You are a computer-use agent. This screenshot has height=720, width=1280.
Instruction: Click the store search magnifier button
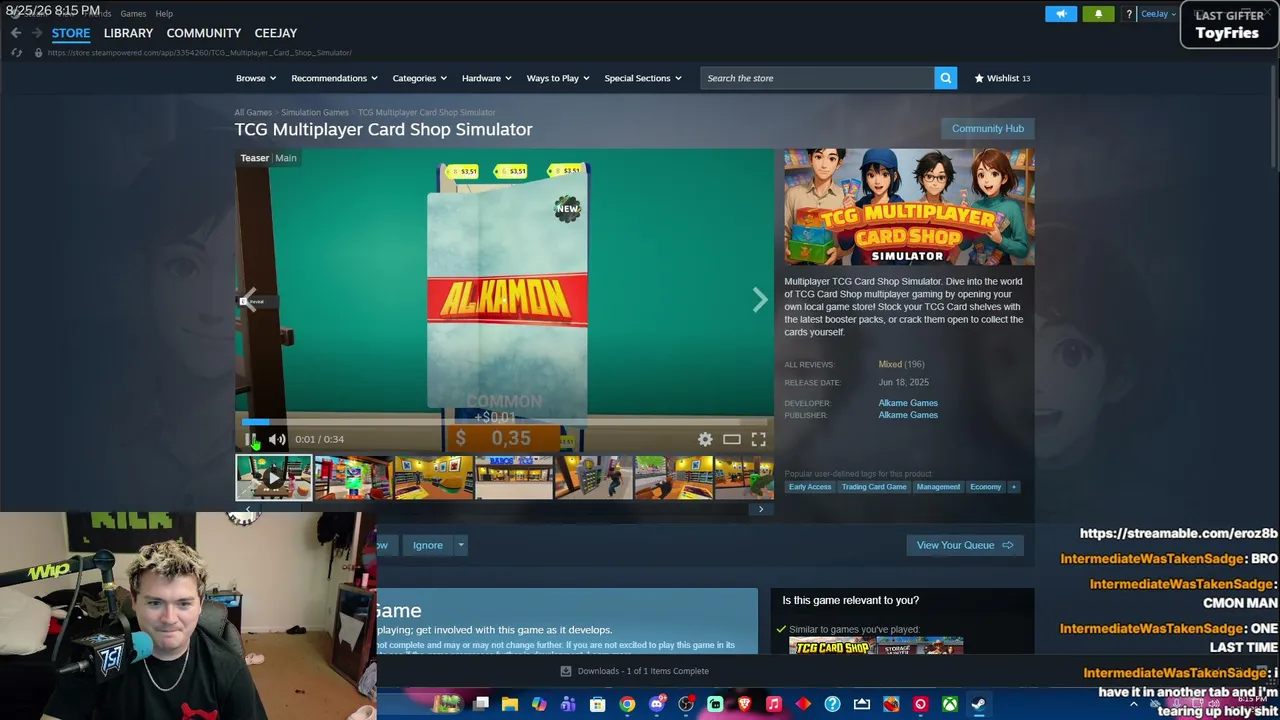[945, 78]
